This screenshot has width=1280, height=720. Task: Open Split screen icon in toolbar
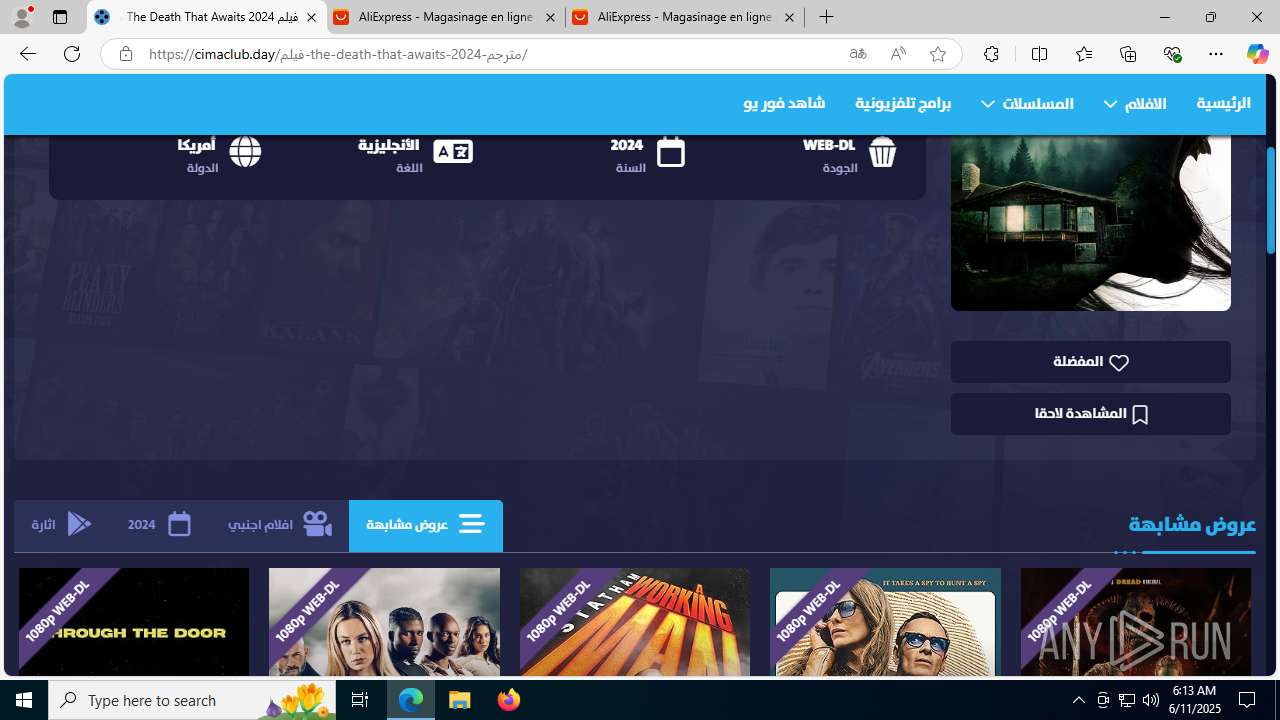(1039, 54)
